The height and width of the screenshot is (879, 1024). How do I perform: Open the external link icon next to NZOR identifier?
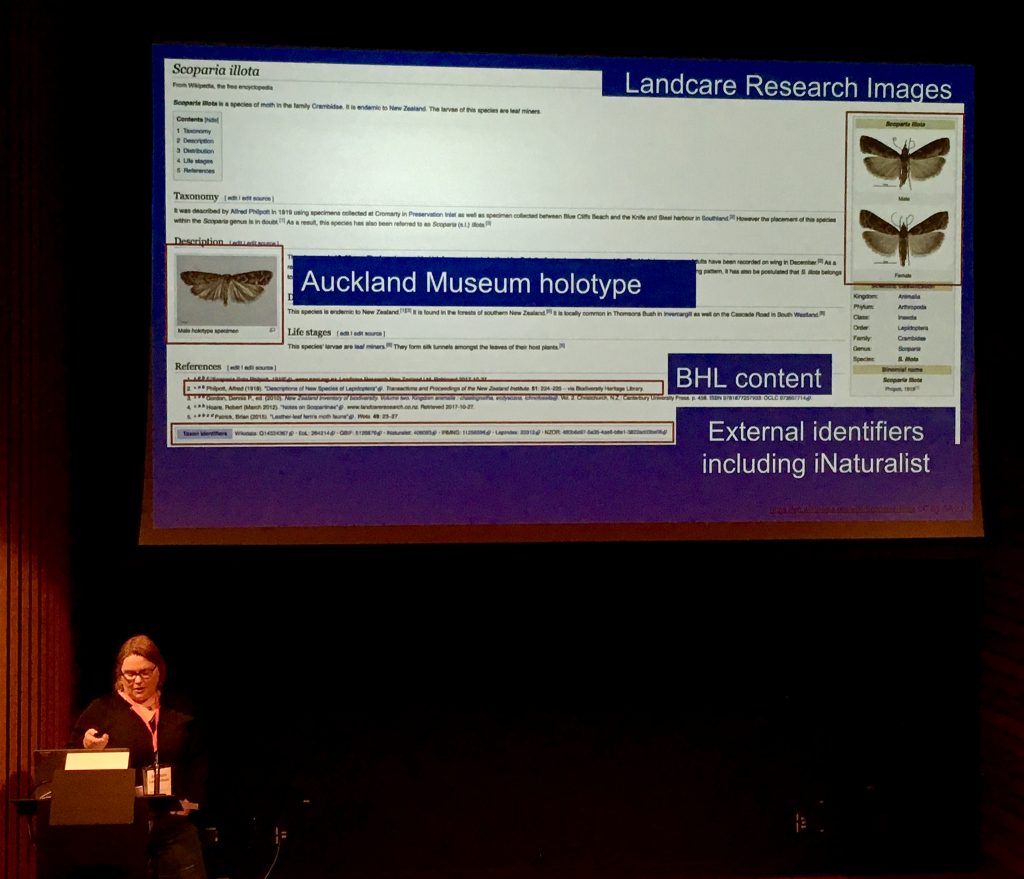click(666, 435)
